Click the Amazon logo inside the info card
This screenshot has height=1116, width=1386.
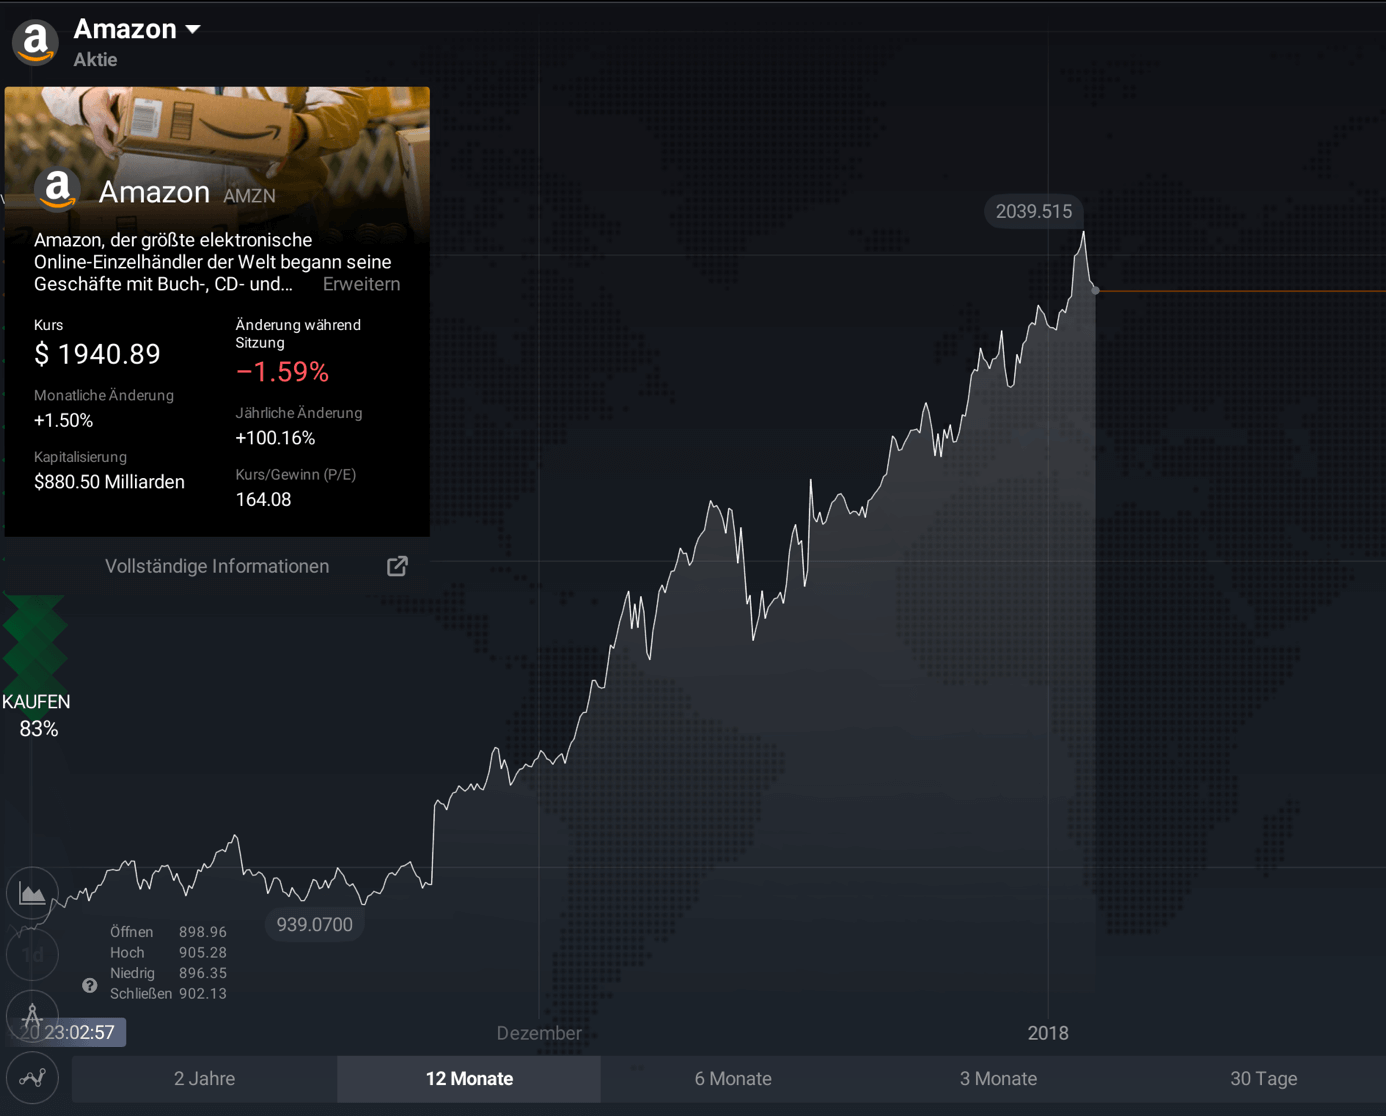(x=58, y=189)
